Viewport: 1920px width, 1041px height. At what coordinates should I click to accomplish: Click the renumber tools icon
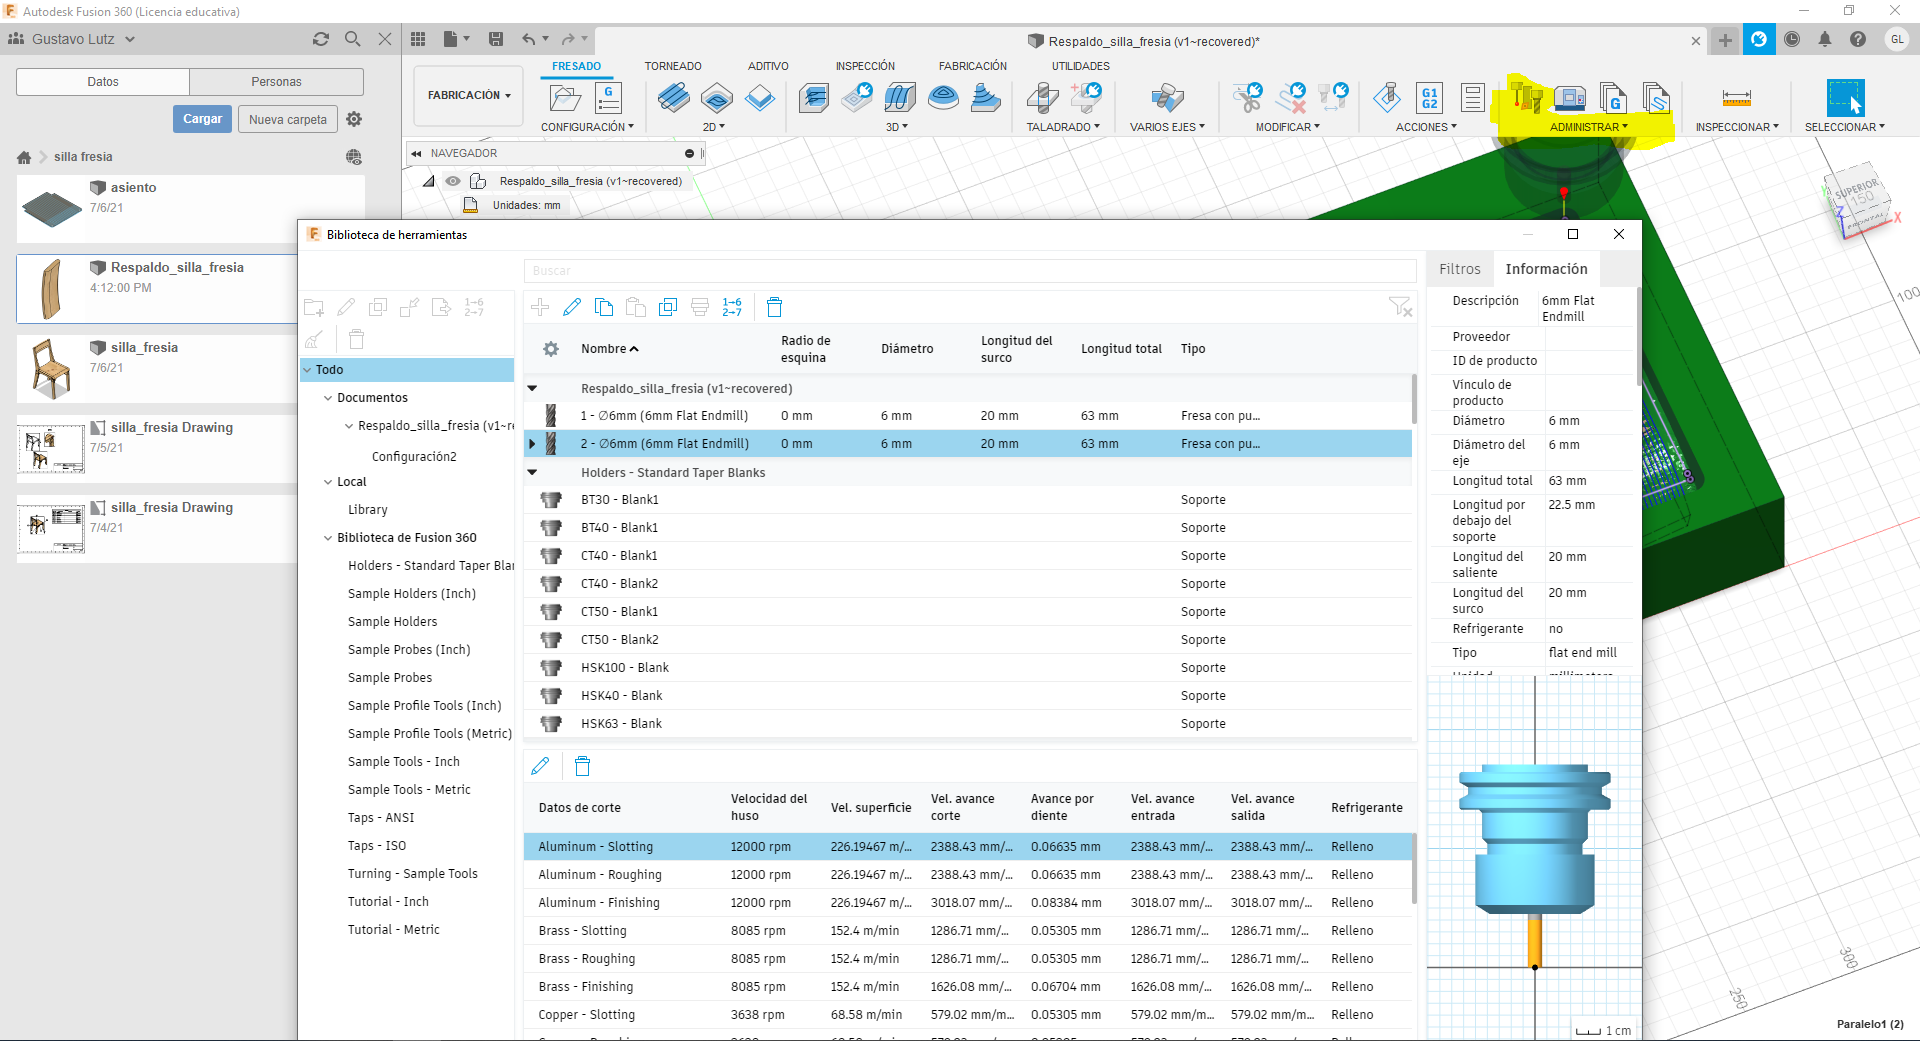732,307
